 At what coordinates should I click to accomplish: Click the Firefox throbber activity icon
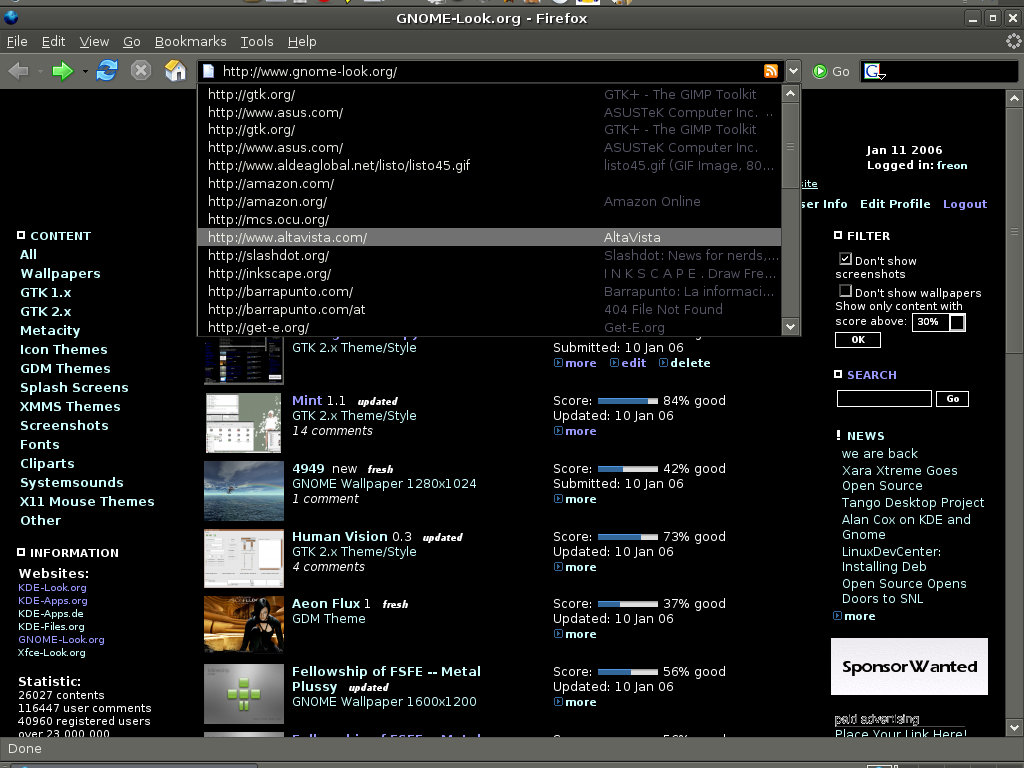pyautogui.click(x=1013, y=41)
